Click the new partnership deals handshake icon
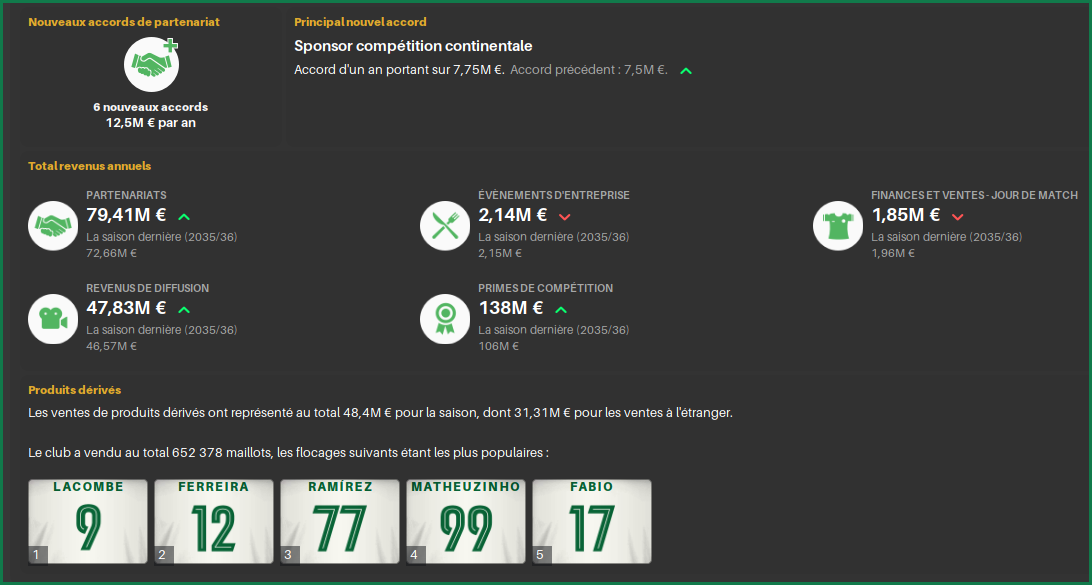The height and width of the screenshot is (585, 1092). tap(151, 64)
